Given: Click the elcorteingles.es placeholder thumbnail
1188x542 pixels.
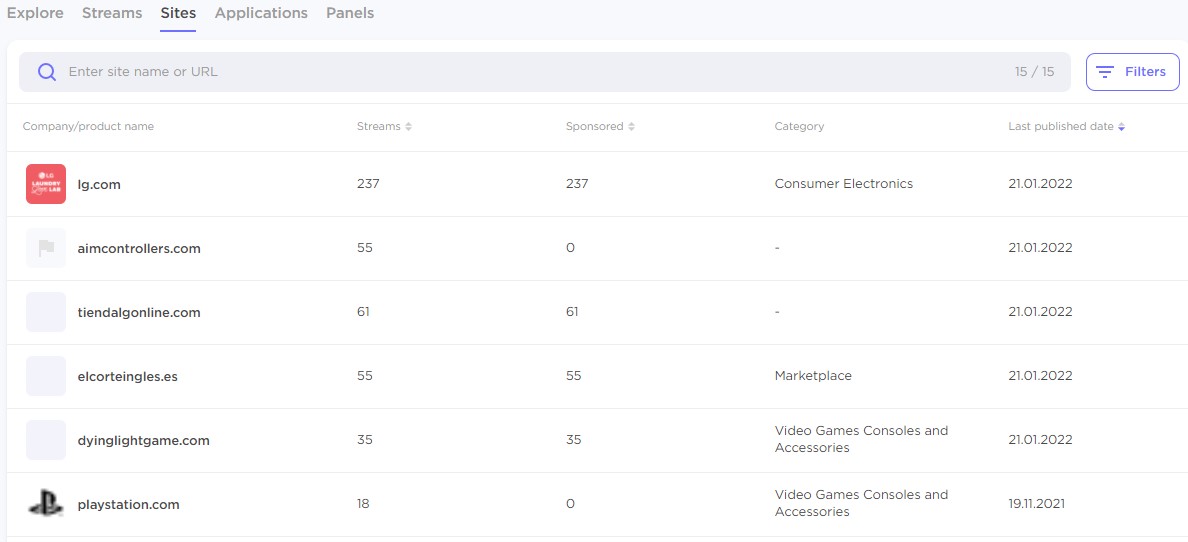Looking at the screenshot, I should coord(46,376).
